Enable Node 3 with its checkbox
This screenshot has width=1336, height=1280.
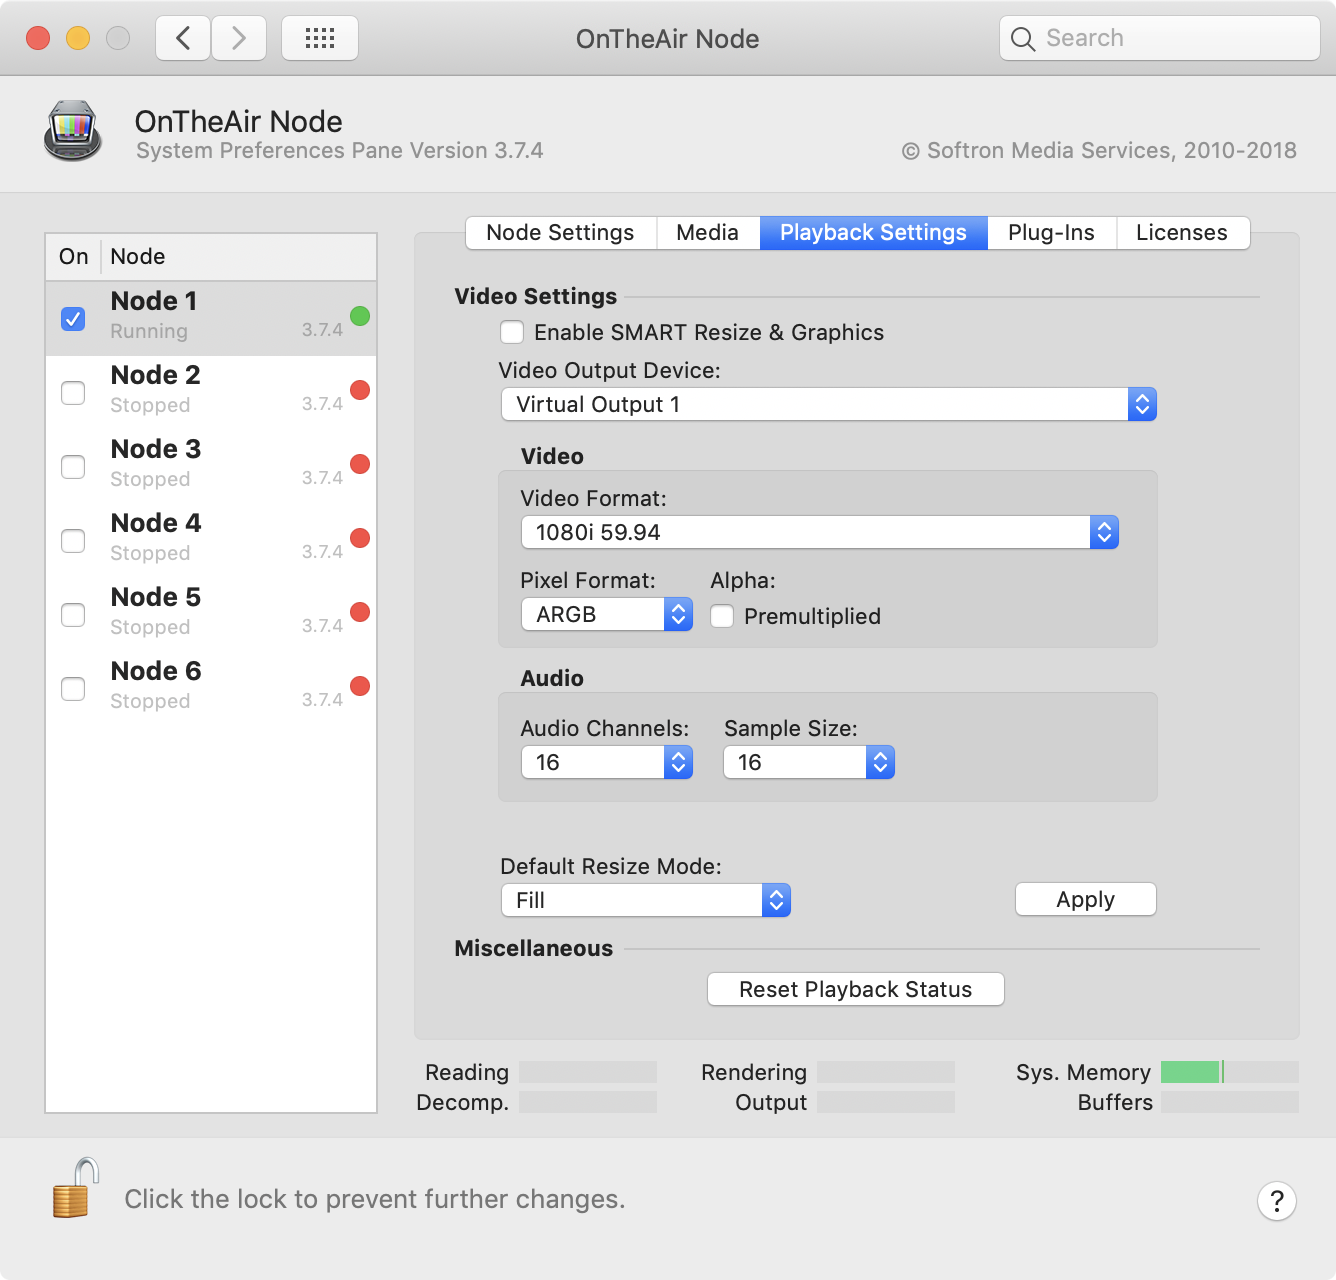(73, 467)
